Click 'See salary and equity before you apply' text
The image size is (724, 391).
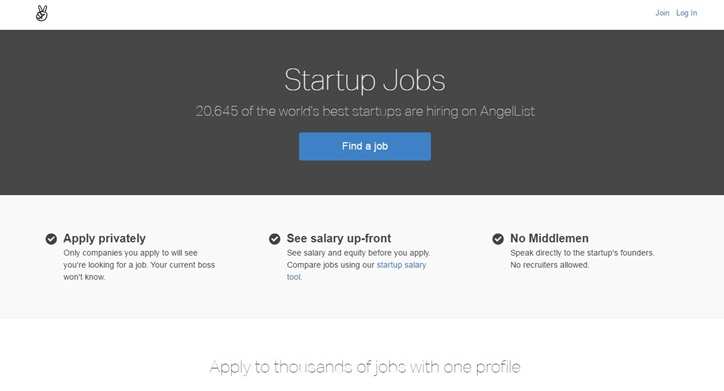click(x=358, y=253)
